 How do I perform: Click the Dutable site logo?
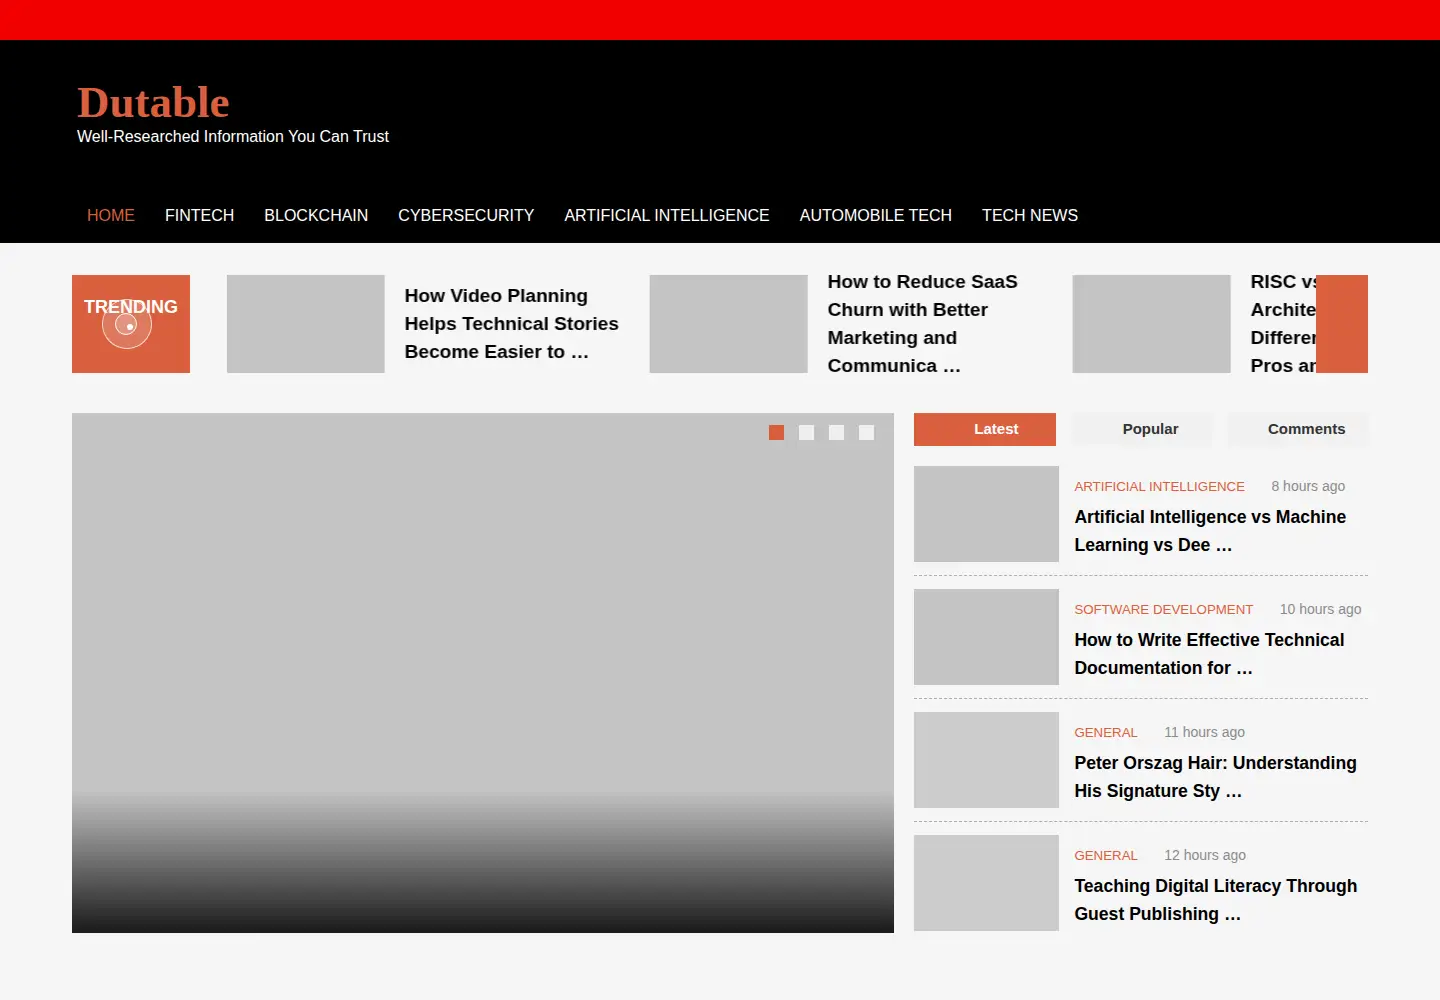[x=153, y=102]
